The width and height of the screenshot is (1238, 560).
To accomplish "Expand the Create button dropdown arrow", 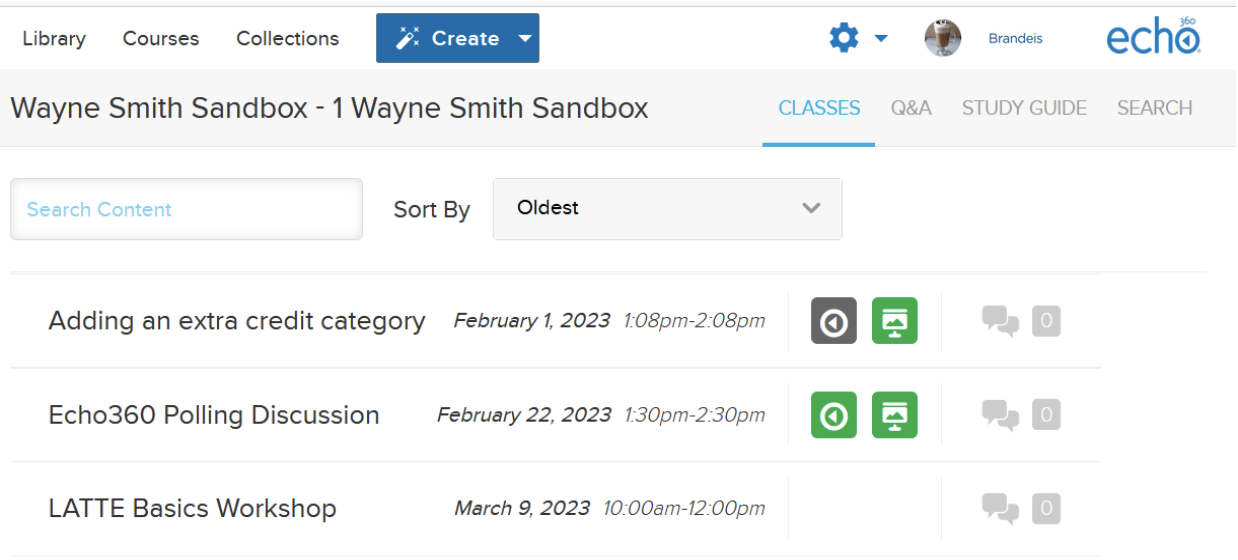I will coord(525,39).
